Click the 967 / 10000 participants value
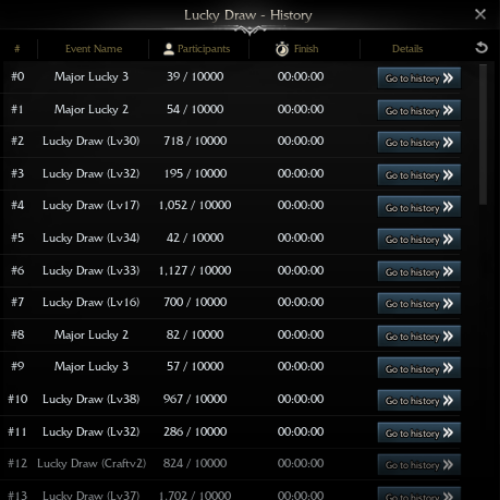The width and height of the screenshot is (500, 500). tap(195, 399)
